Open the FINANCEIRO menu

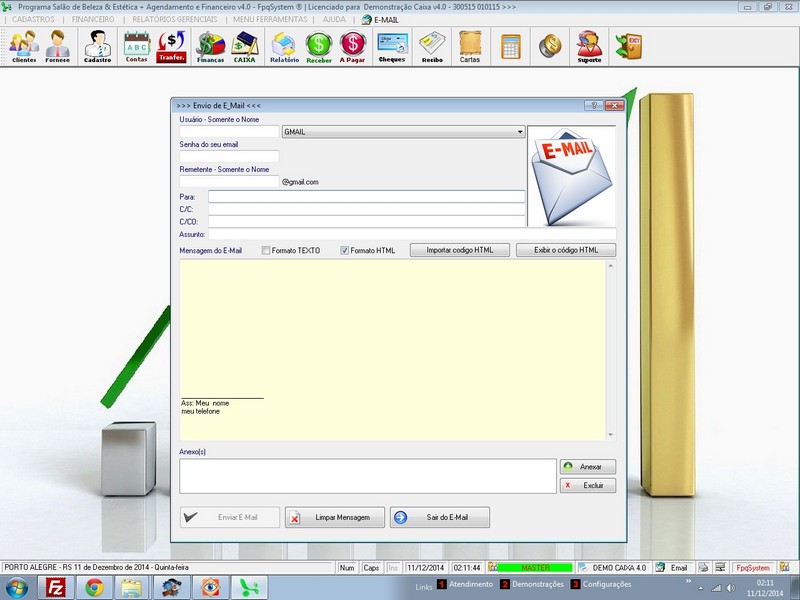pyautogui.click(x=93, y=19)
